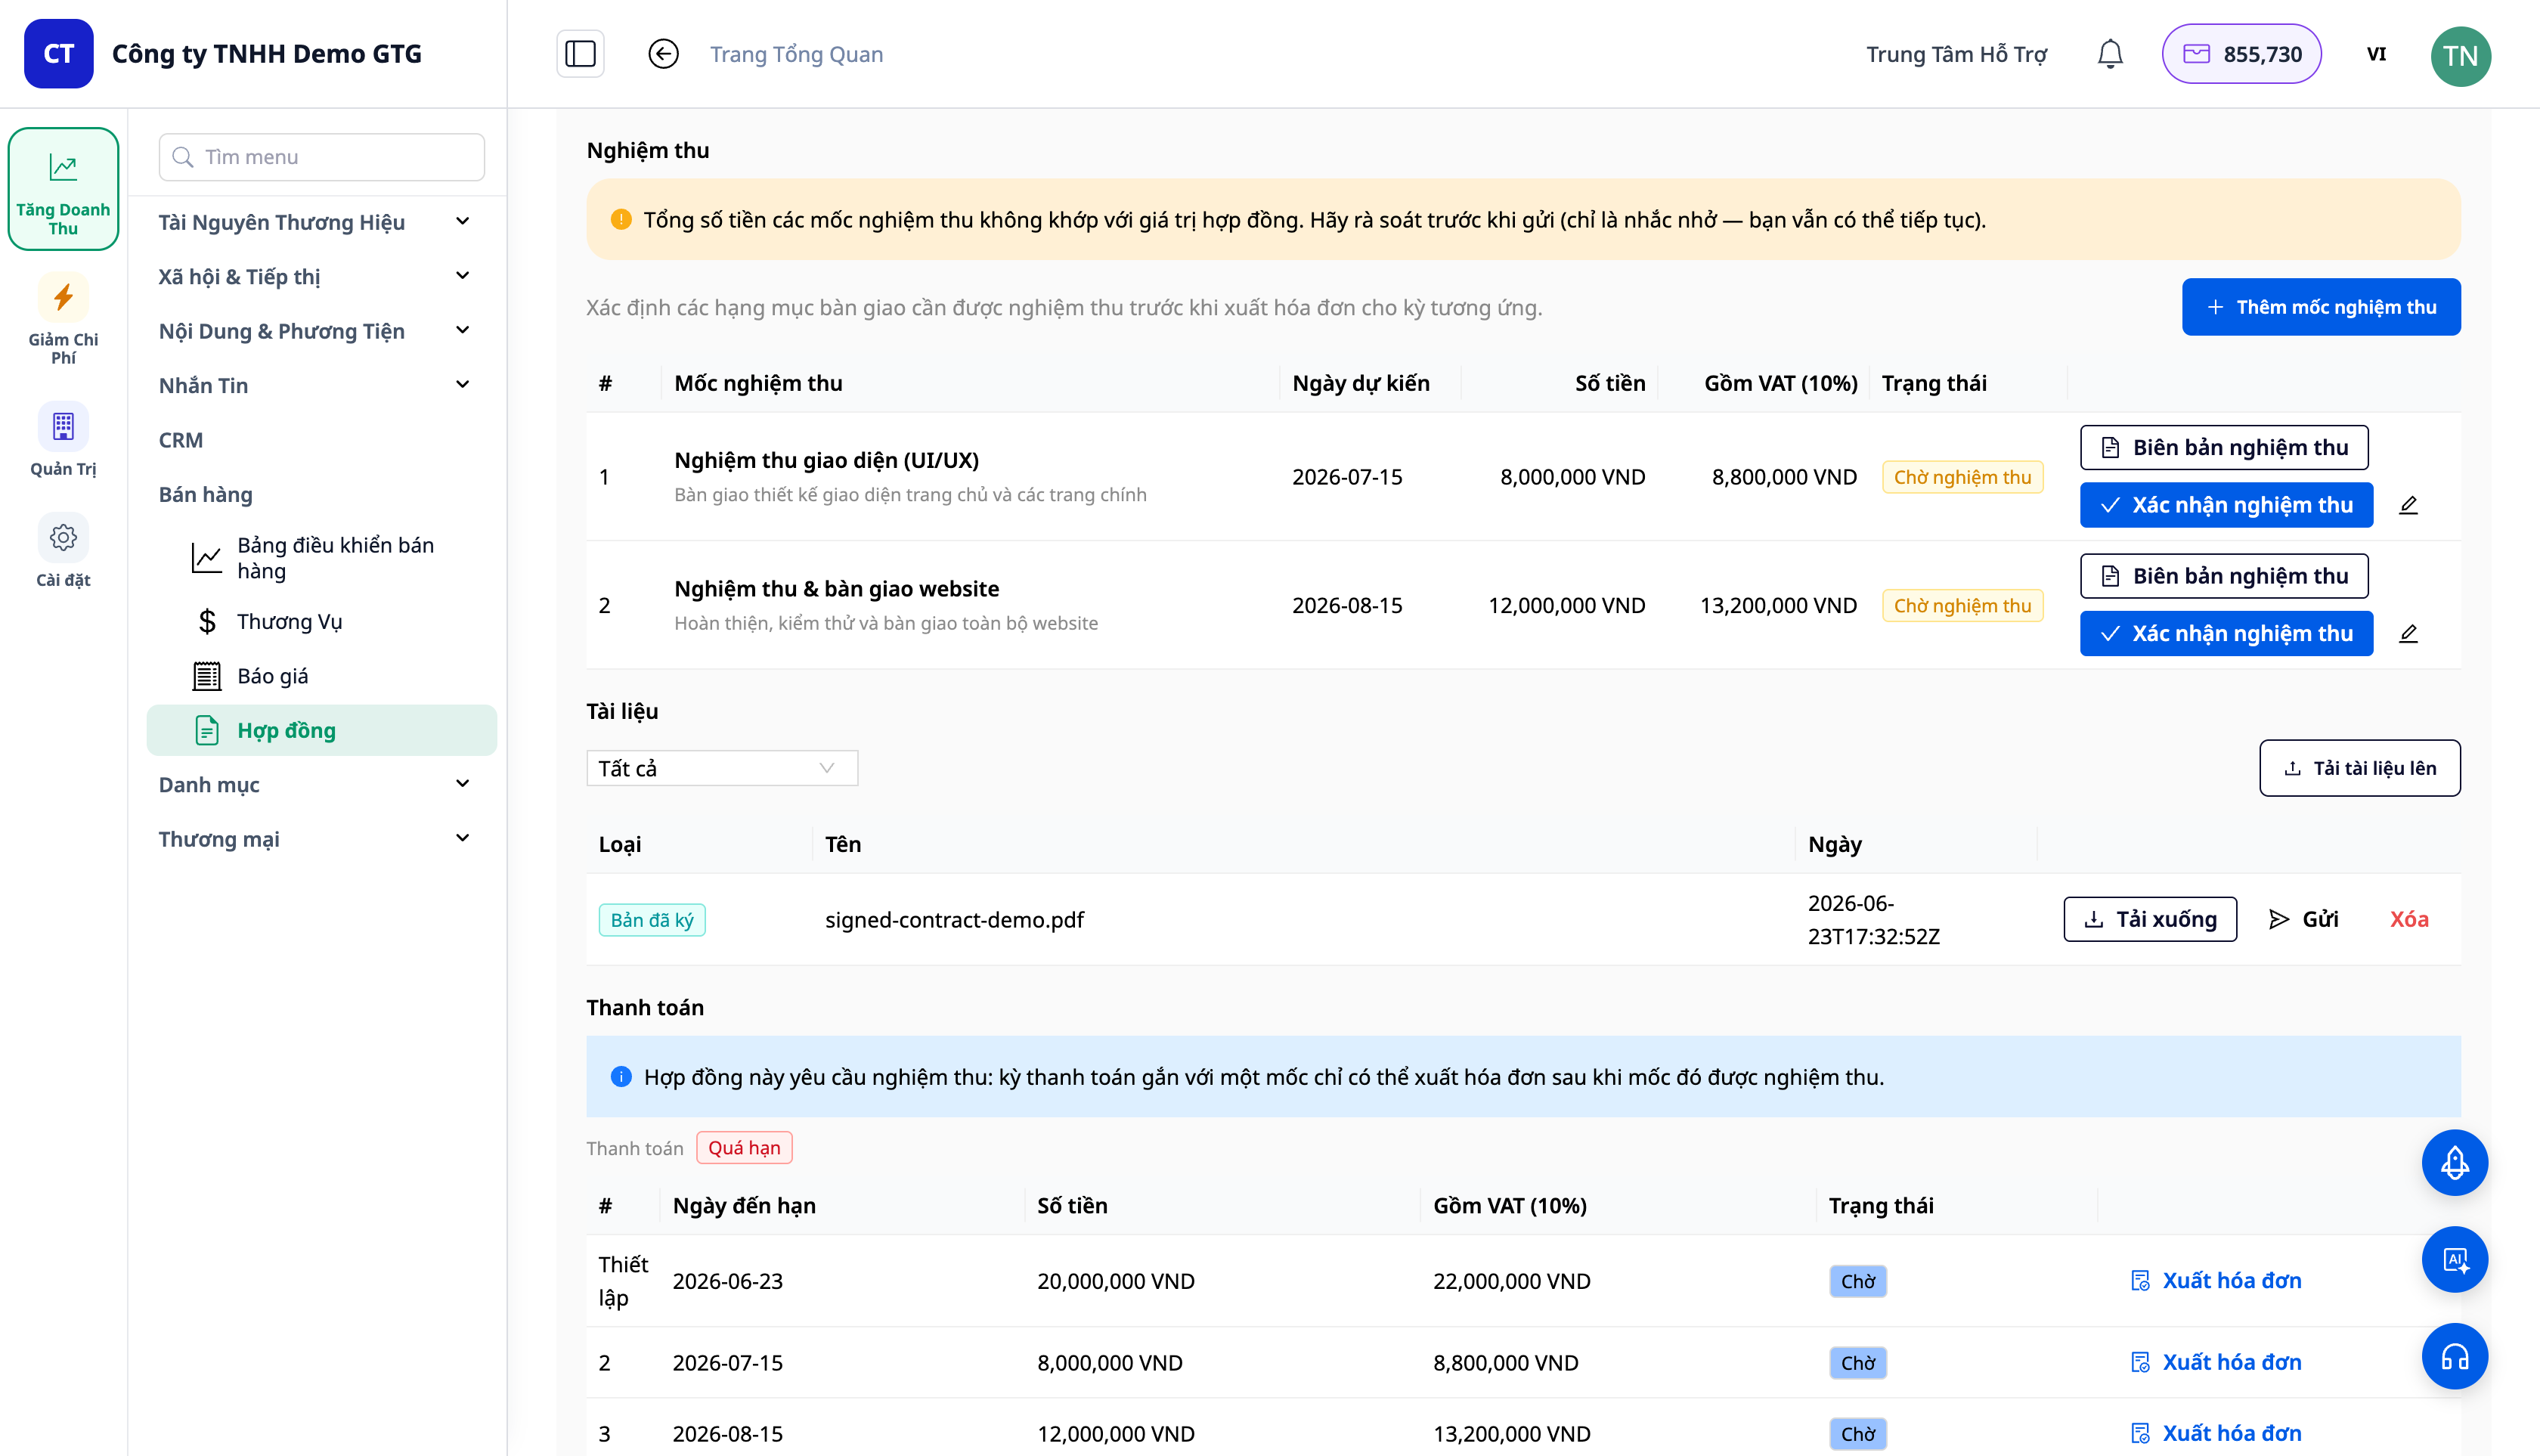Screen dimensions: 2540x1456
Task: Select Tăng Doanh Thu sidebar section
Action: pyautogui.click(x=63, y=189)
